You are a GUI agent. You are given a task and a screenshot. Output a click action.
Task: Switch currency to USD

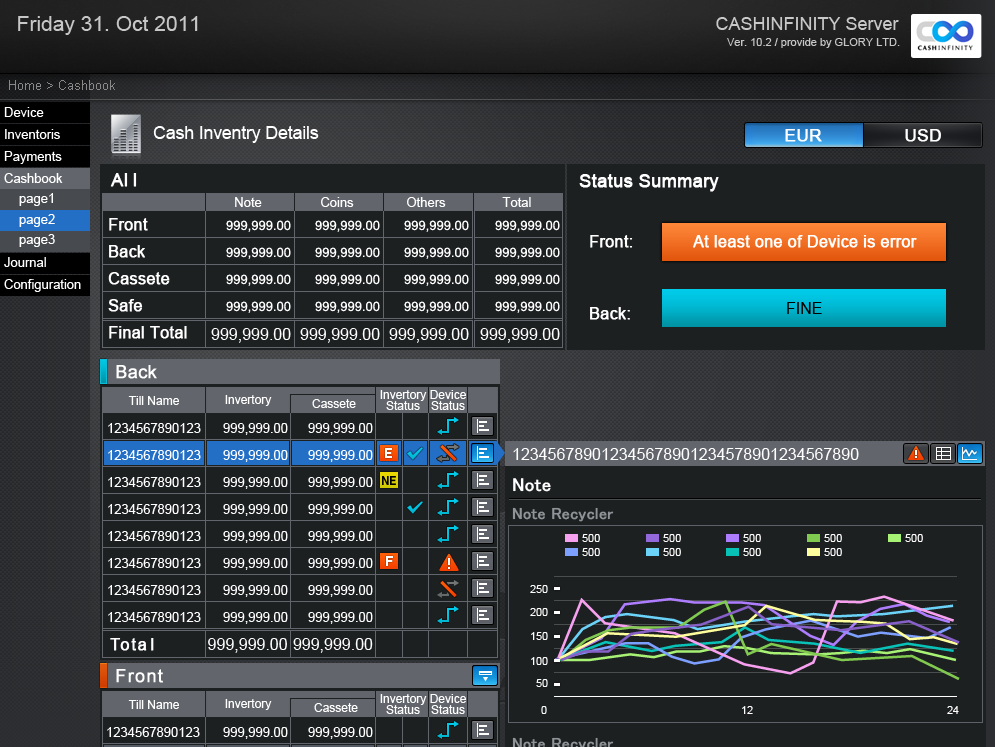pyautogui.click(x=922, y=135)
